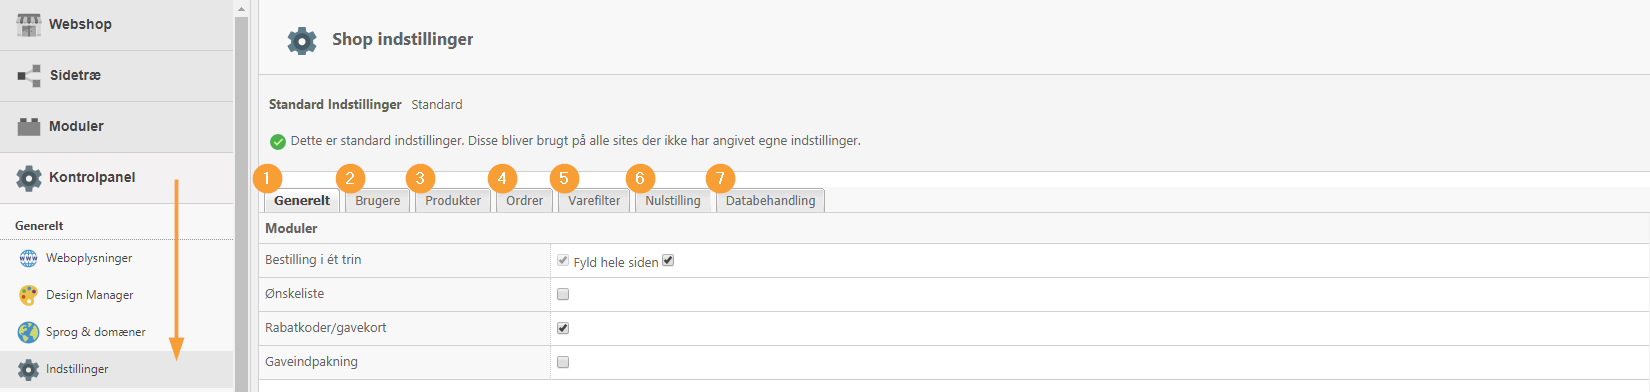Toggle the Fyld hele siden checkbox
Screen dimensions: 1650x392
pos(668,260)
